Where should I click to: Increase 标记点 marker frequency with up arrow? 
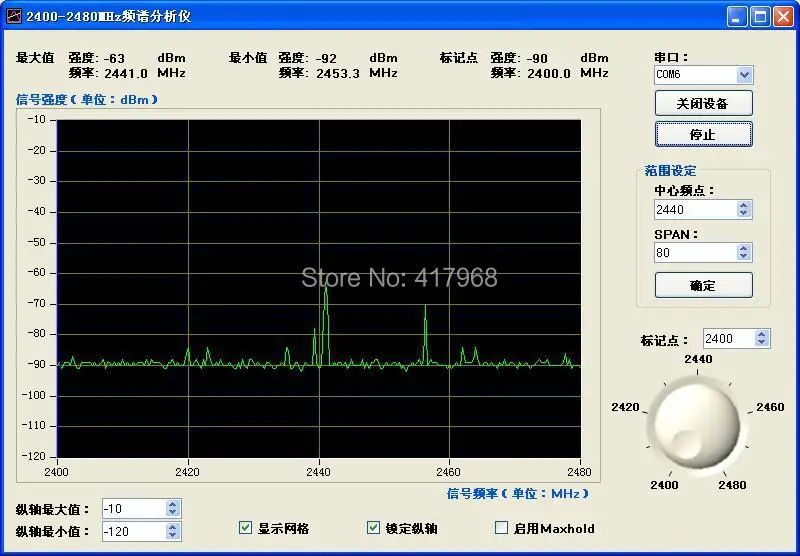762,335
